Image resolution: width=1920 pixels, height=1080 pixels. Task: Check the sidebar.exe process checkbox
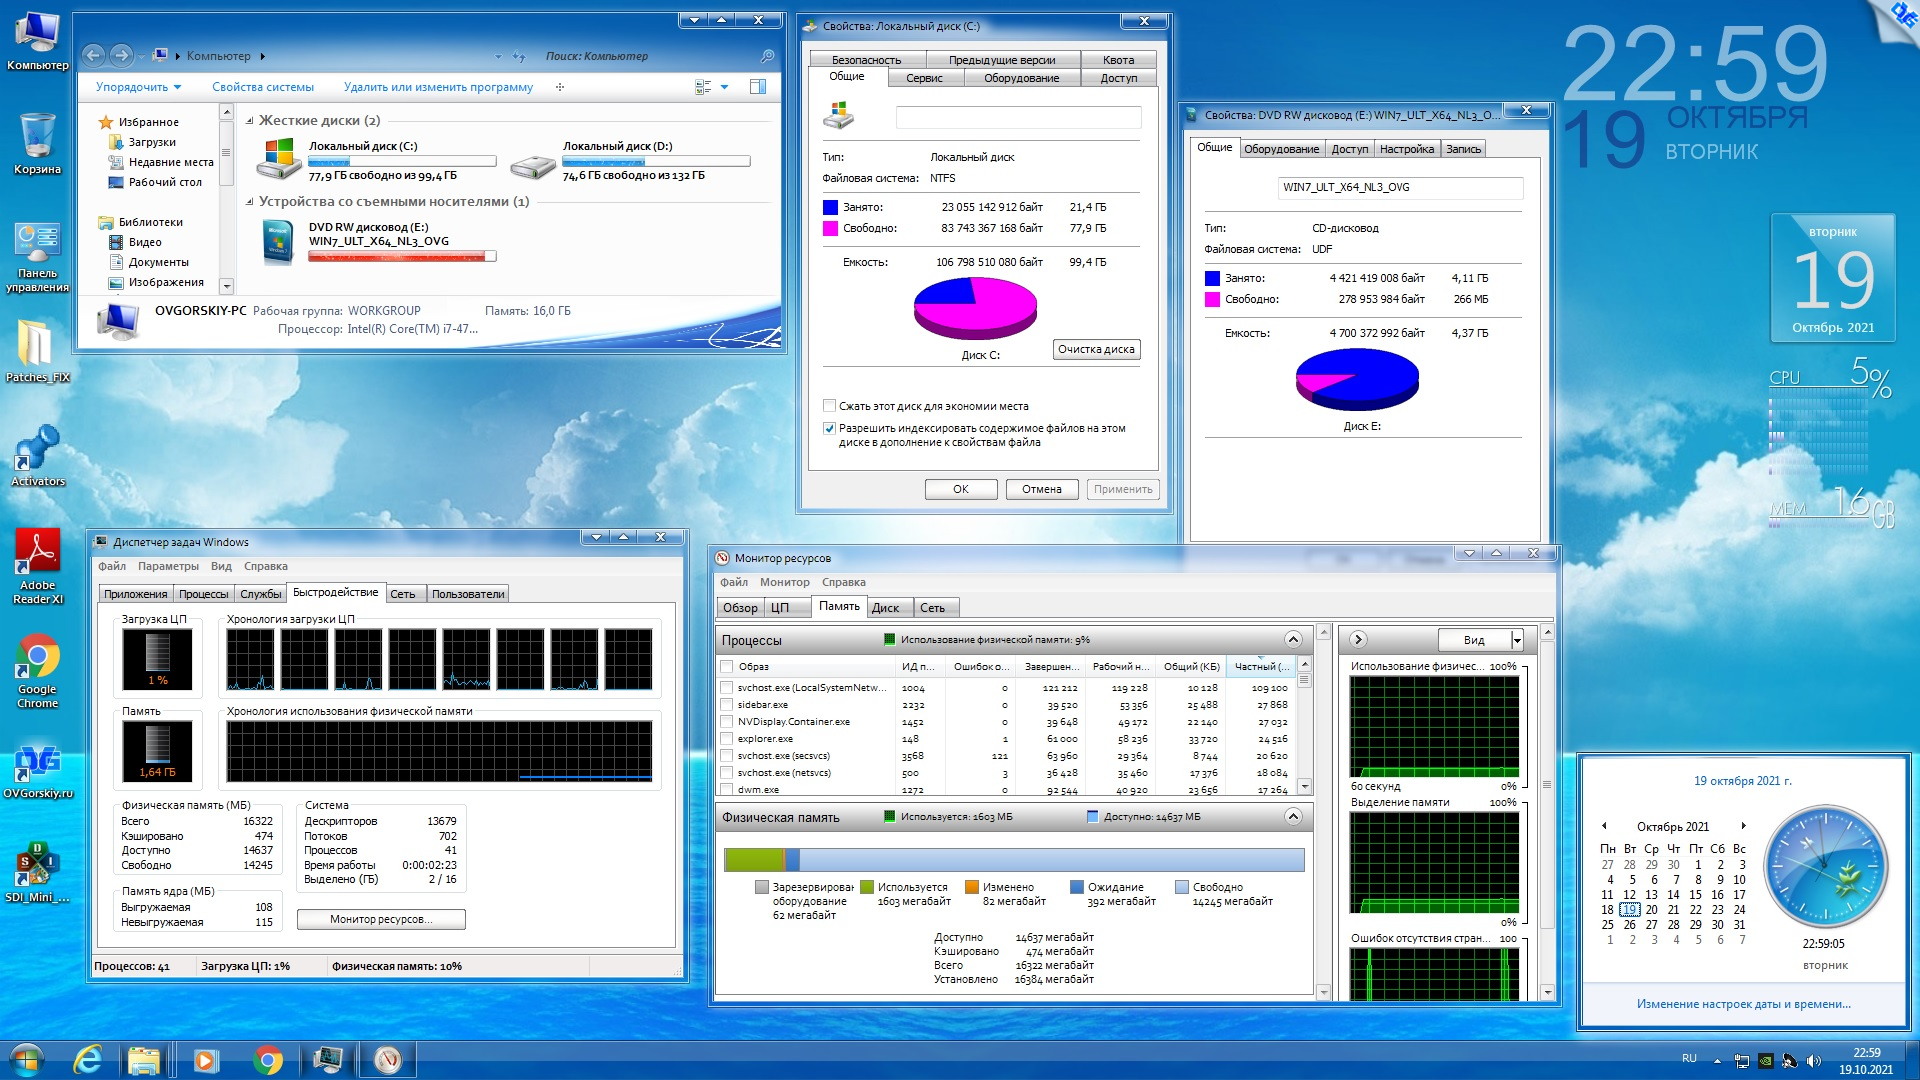[727, 705]
